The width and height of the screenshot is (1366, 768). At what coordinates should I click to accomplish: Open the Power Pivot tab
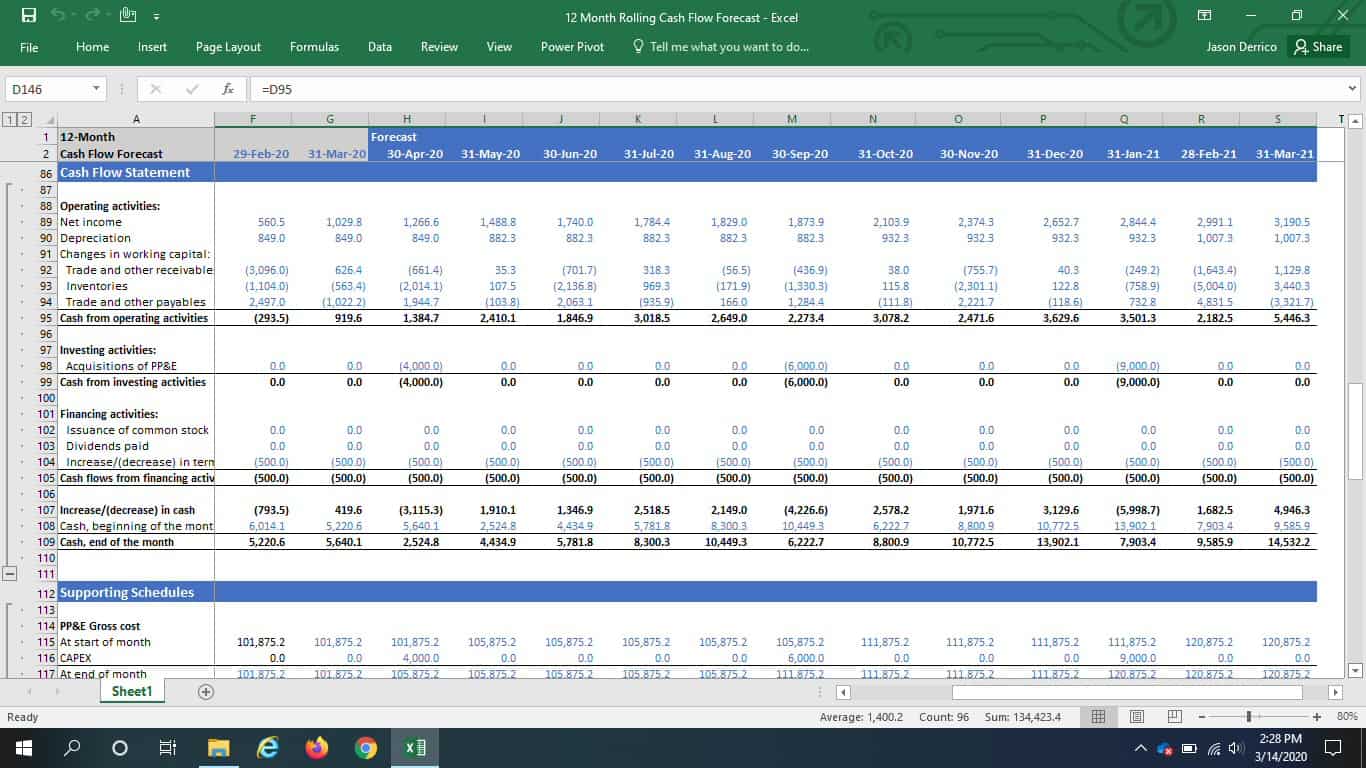click(571, 46)
